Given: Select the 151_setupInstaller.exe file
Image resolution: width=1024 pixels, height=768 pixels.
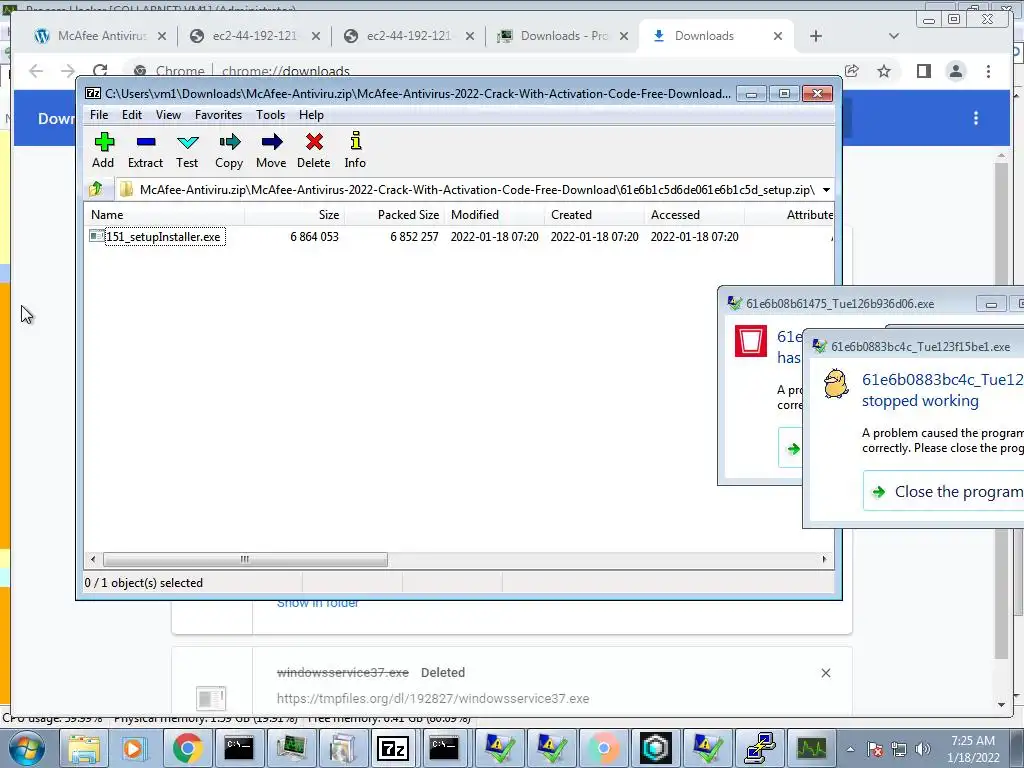Looking at the screenshot, I should [163, 236].
